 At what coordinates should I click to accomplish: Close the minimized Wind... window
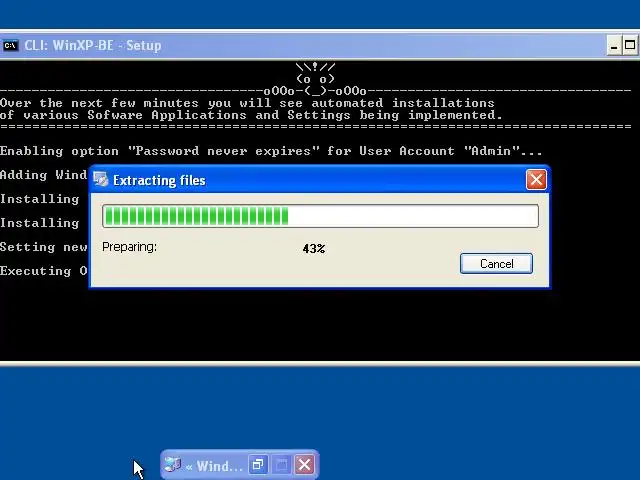click(x=304, y=464)
